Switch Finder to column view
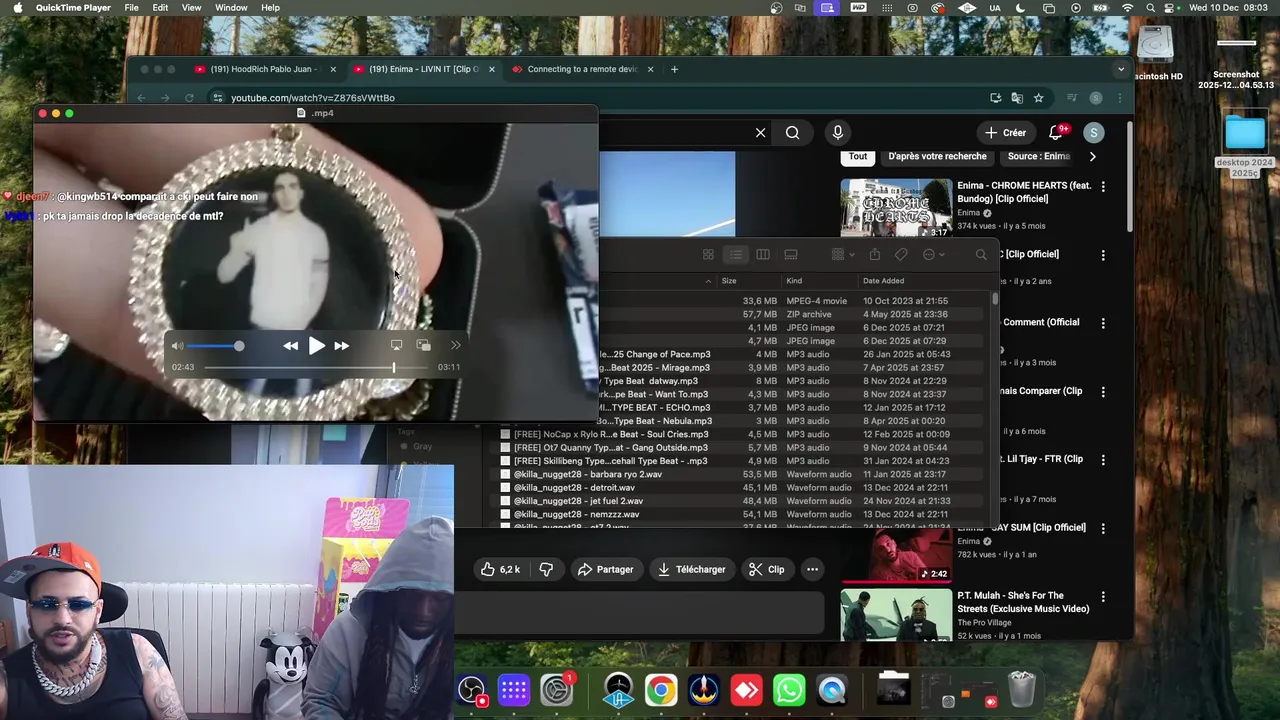Screen dimensions: 1280x720 (763, 255)
